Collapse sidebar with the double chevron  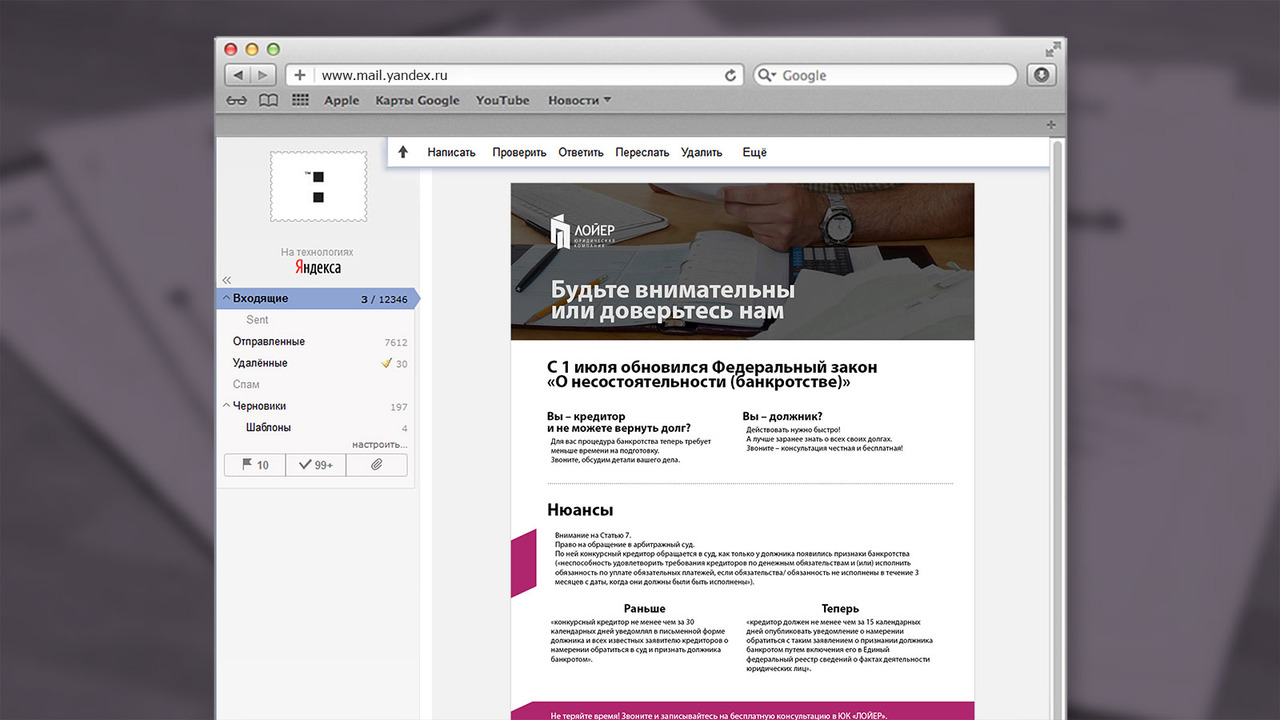pyautogui.click(x=227, y=280)
